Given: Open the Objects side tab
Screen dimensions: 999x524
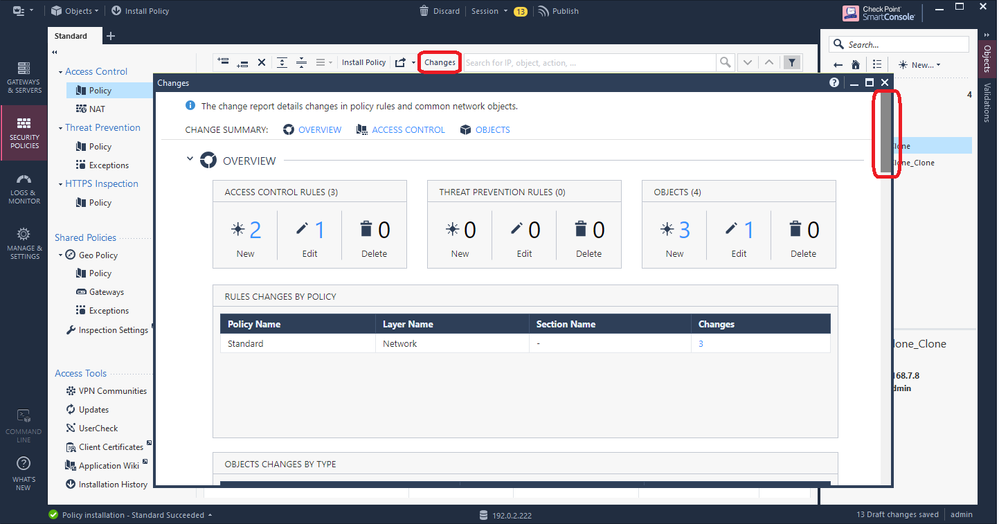Looking at the screenshot, I should (x=987, y=59).
